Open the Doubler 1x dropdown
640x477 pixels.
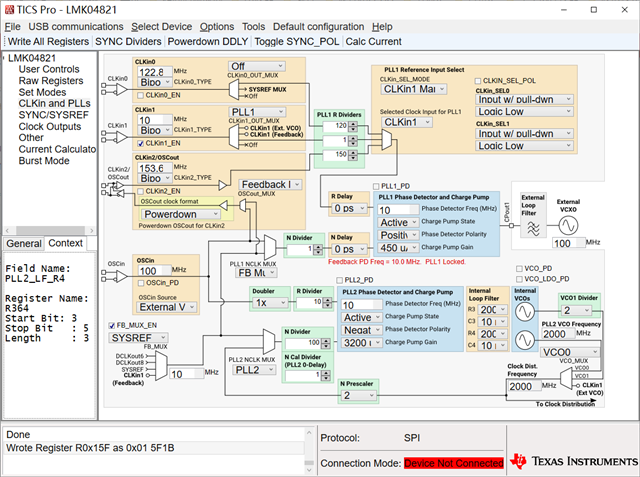point(269,303)
